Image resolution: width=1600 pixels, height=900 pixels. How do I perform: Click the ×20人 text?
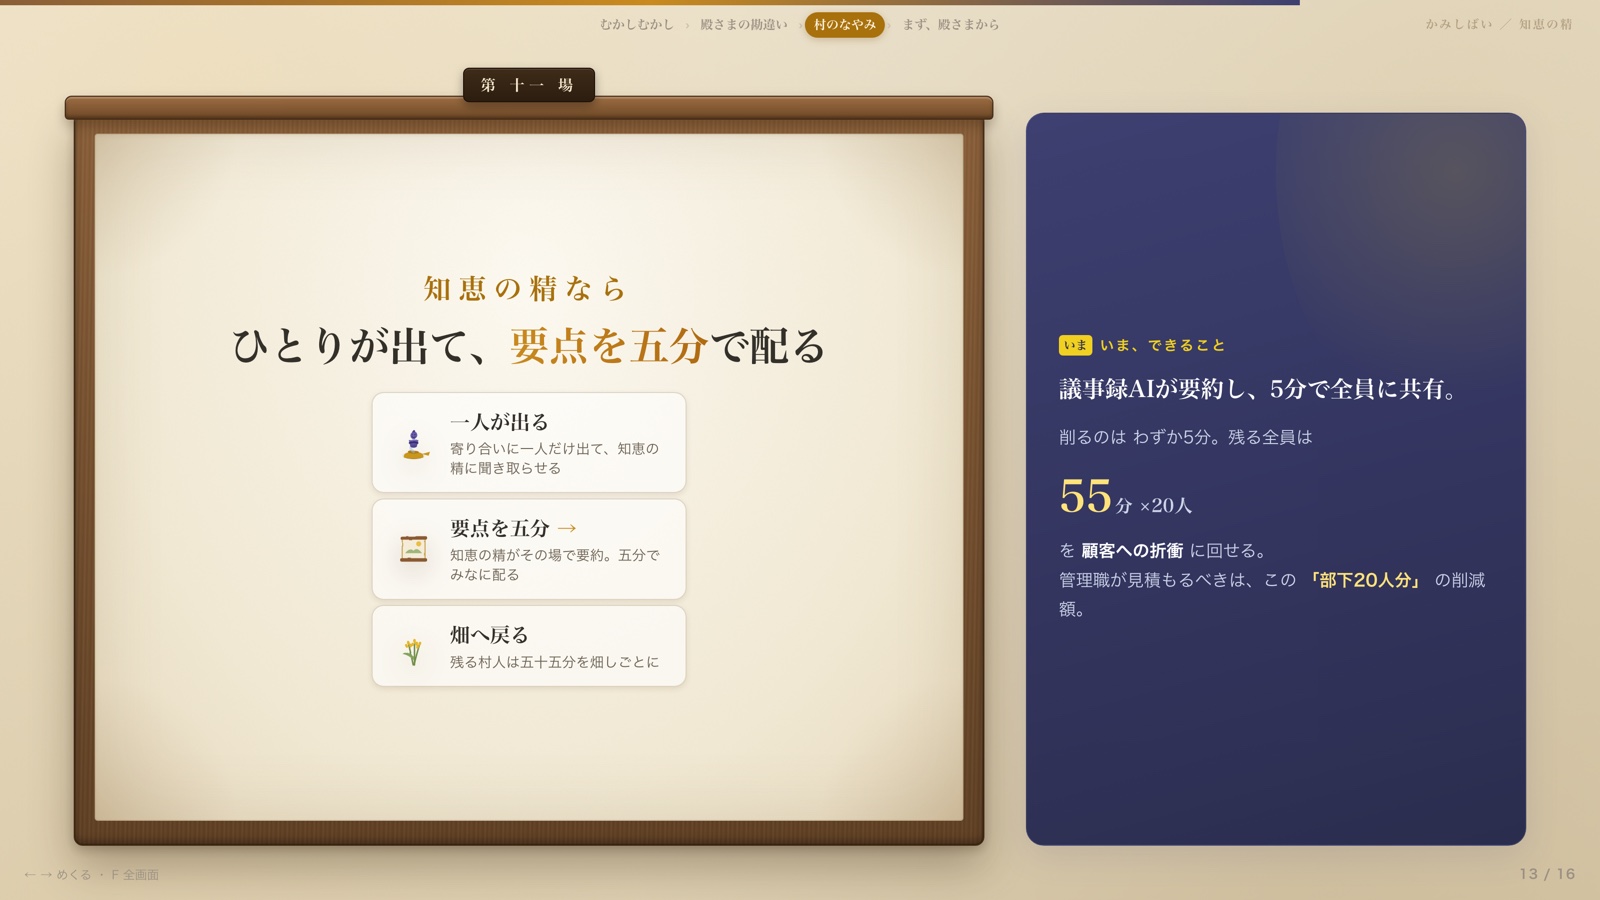click(1166, 506)
